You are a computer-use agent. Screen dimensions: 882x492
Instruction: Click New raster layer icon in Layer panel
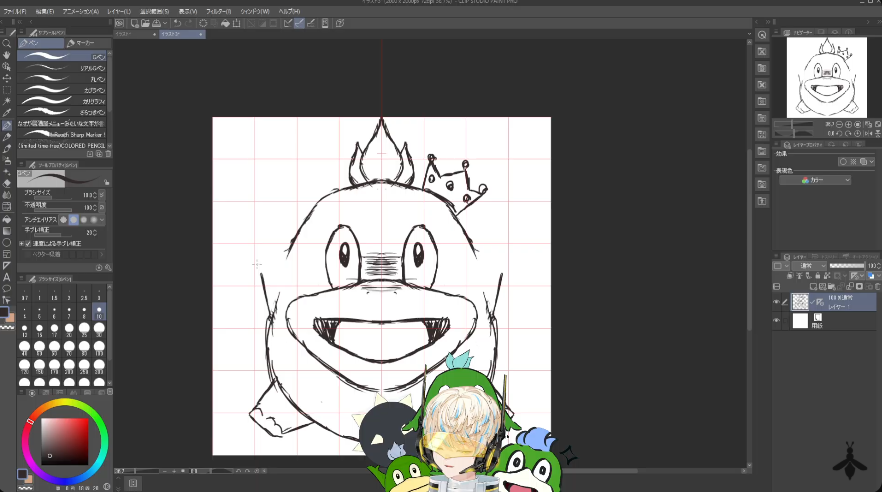[813, 287]
